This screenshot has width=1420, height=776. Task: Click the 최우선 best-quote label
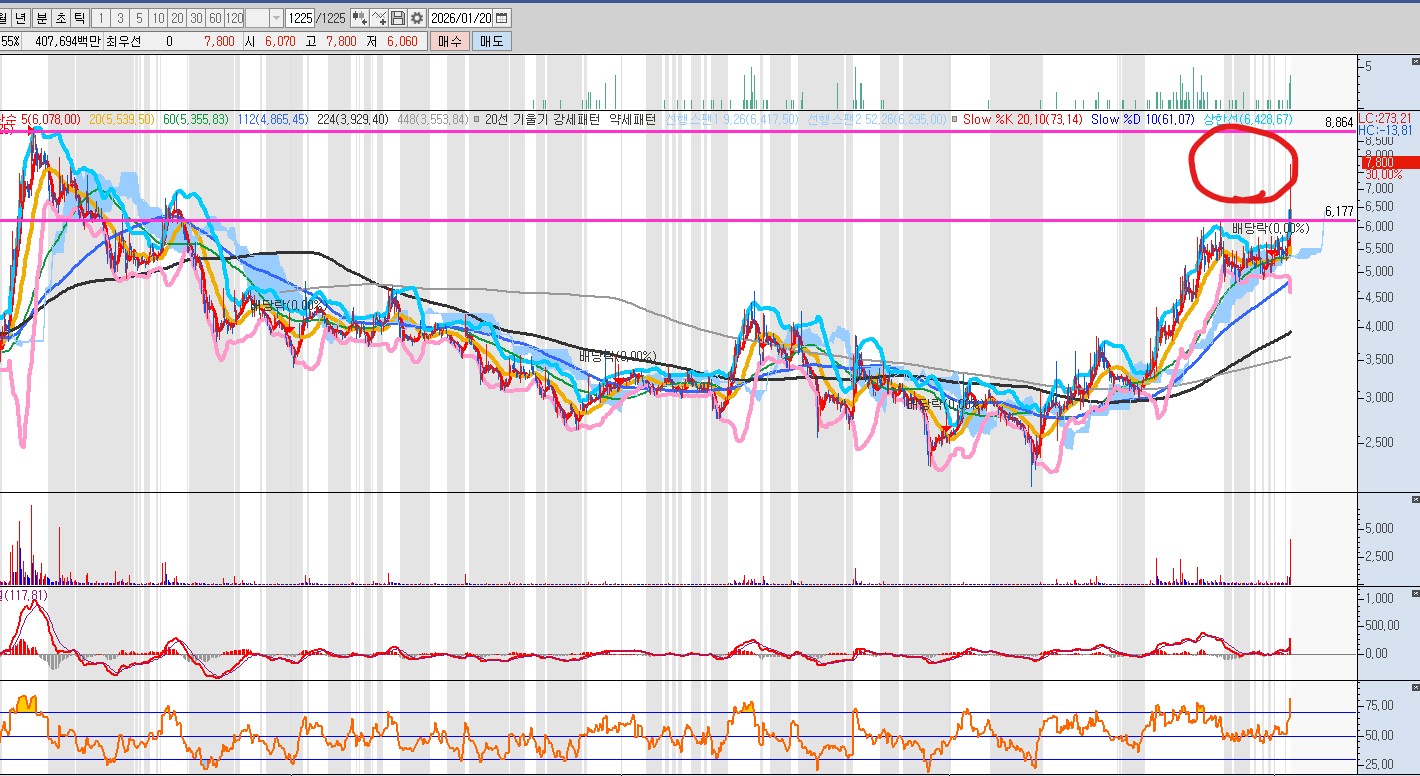pyautogui.click(x=123, y=41)
